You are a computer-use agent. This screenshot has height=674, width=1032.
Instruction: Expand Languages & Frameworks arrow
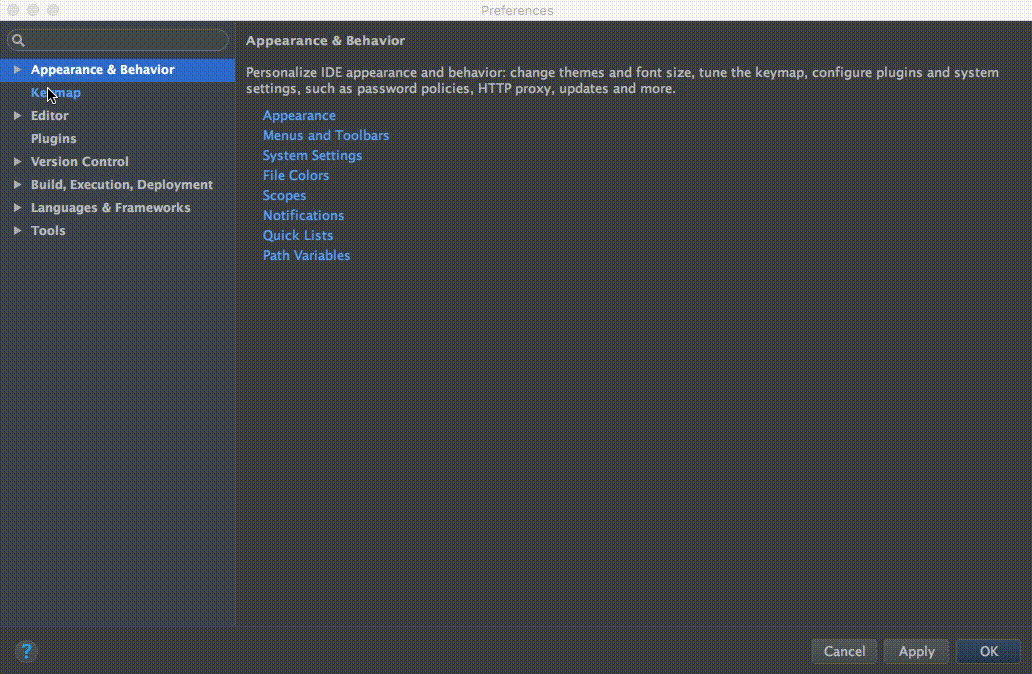click(18, 207)
